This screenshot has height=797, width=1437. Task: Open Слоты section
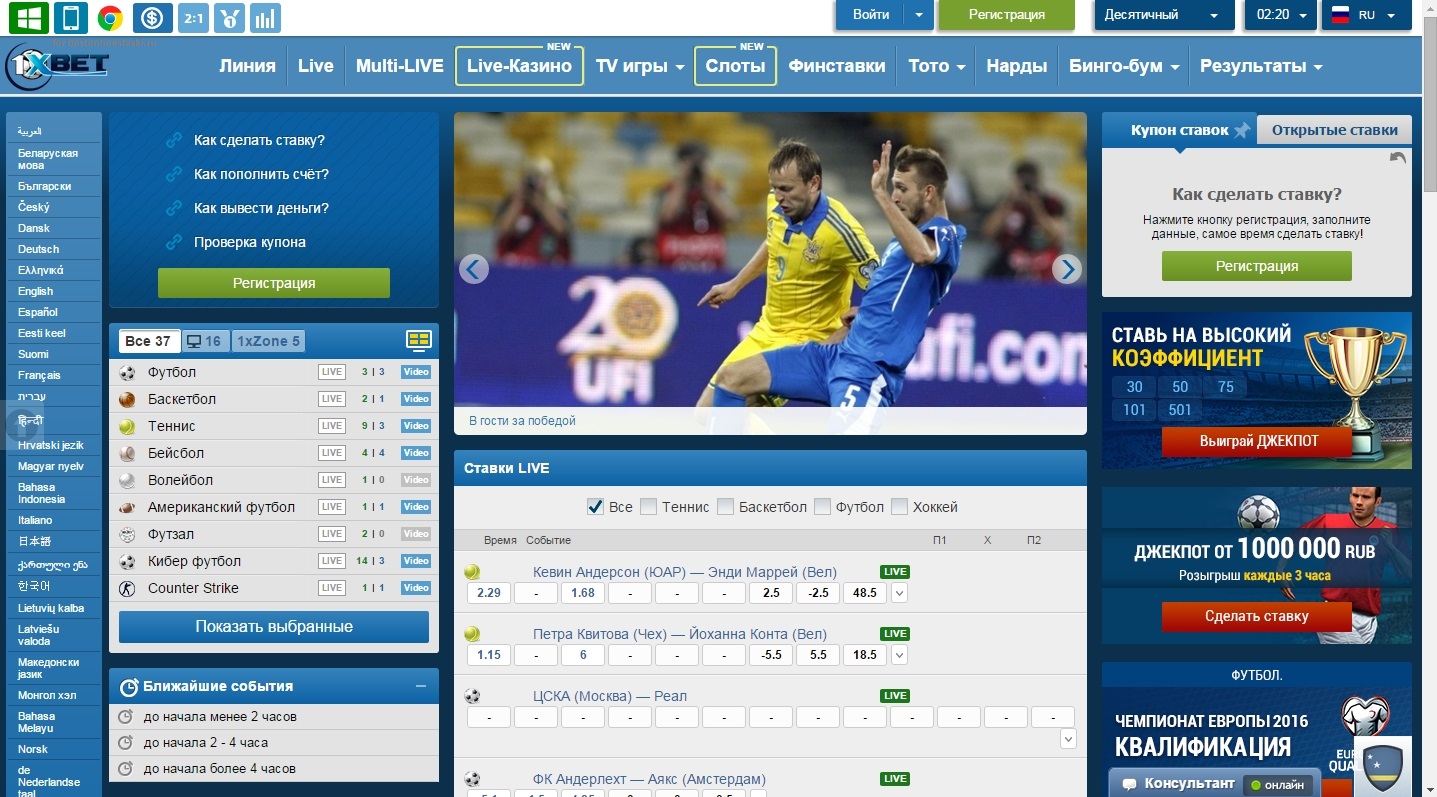735,66
